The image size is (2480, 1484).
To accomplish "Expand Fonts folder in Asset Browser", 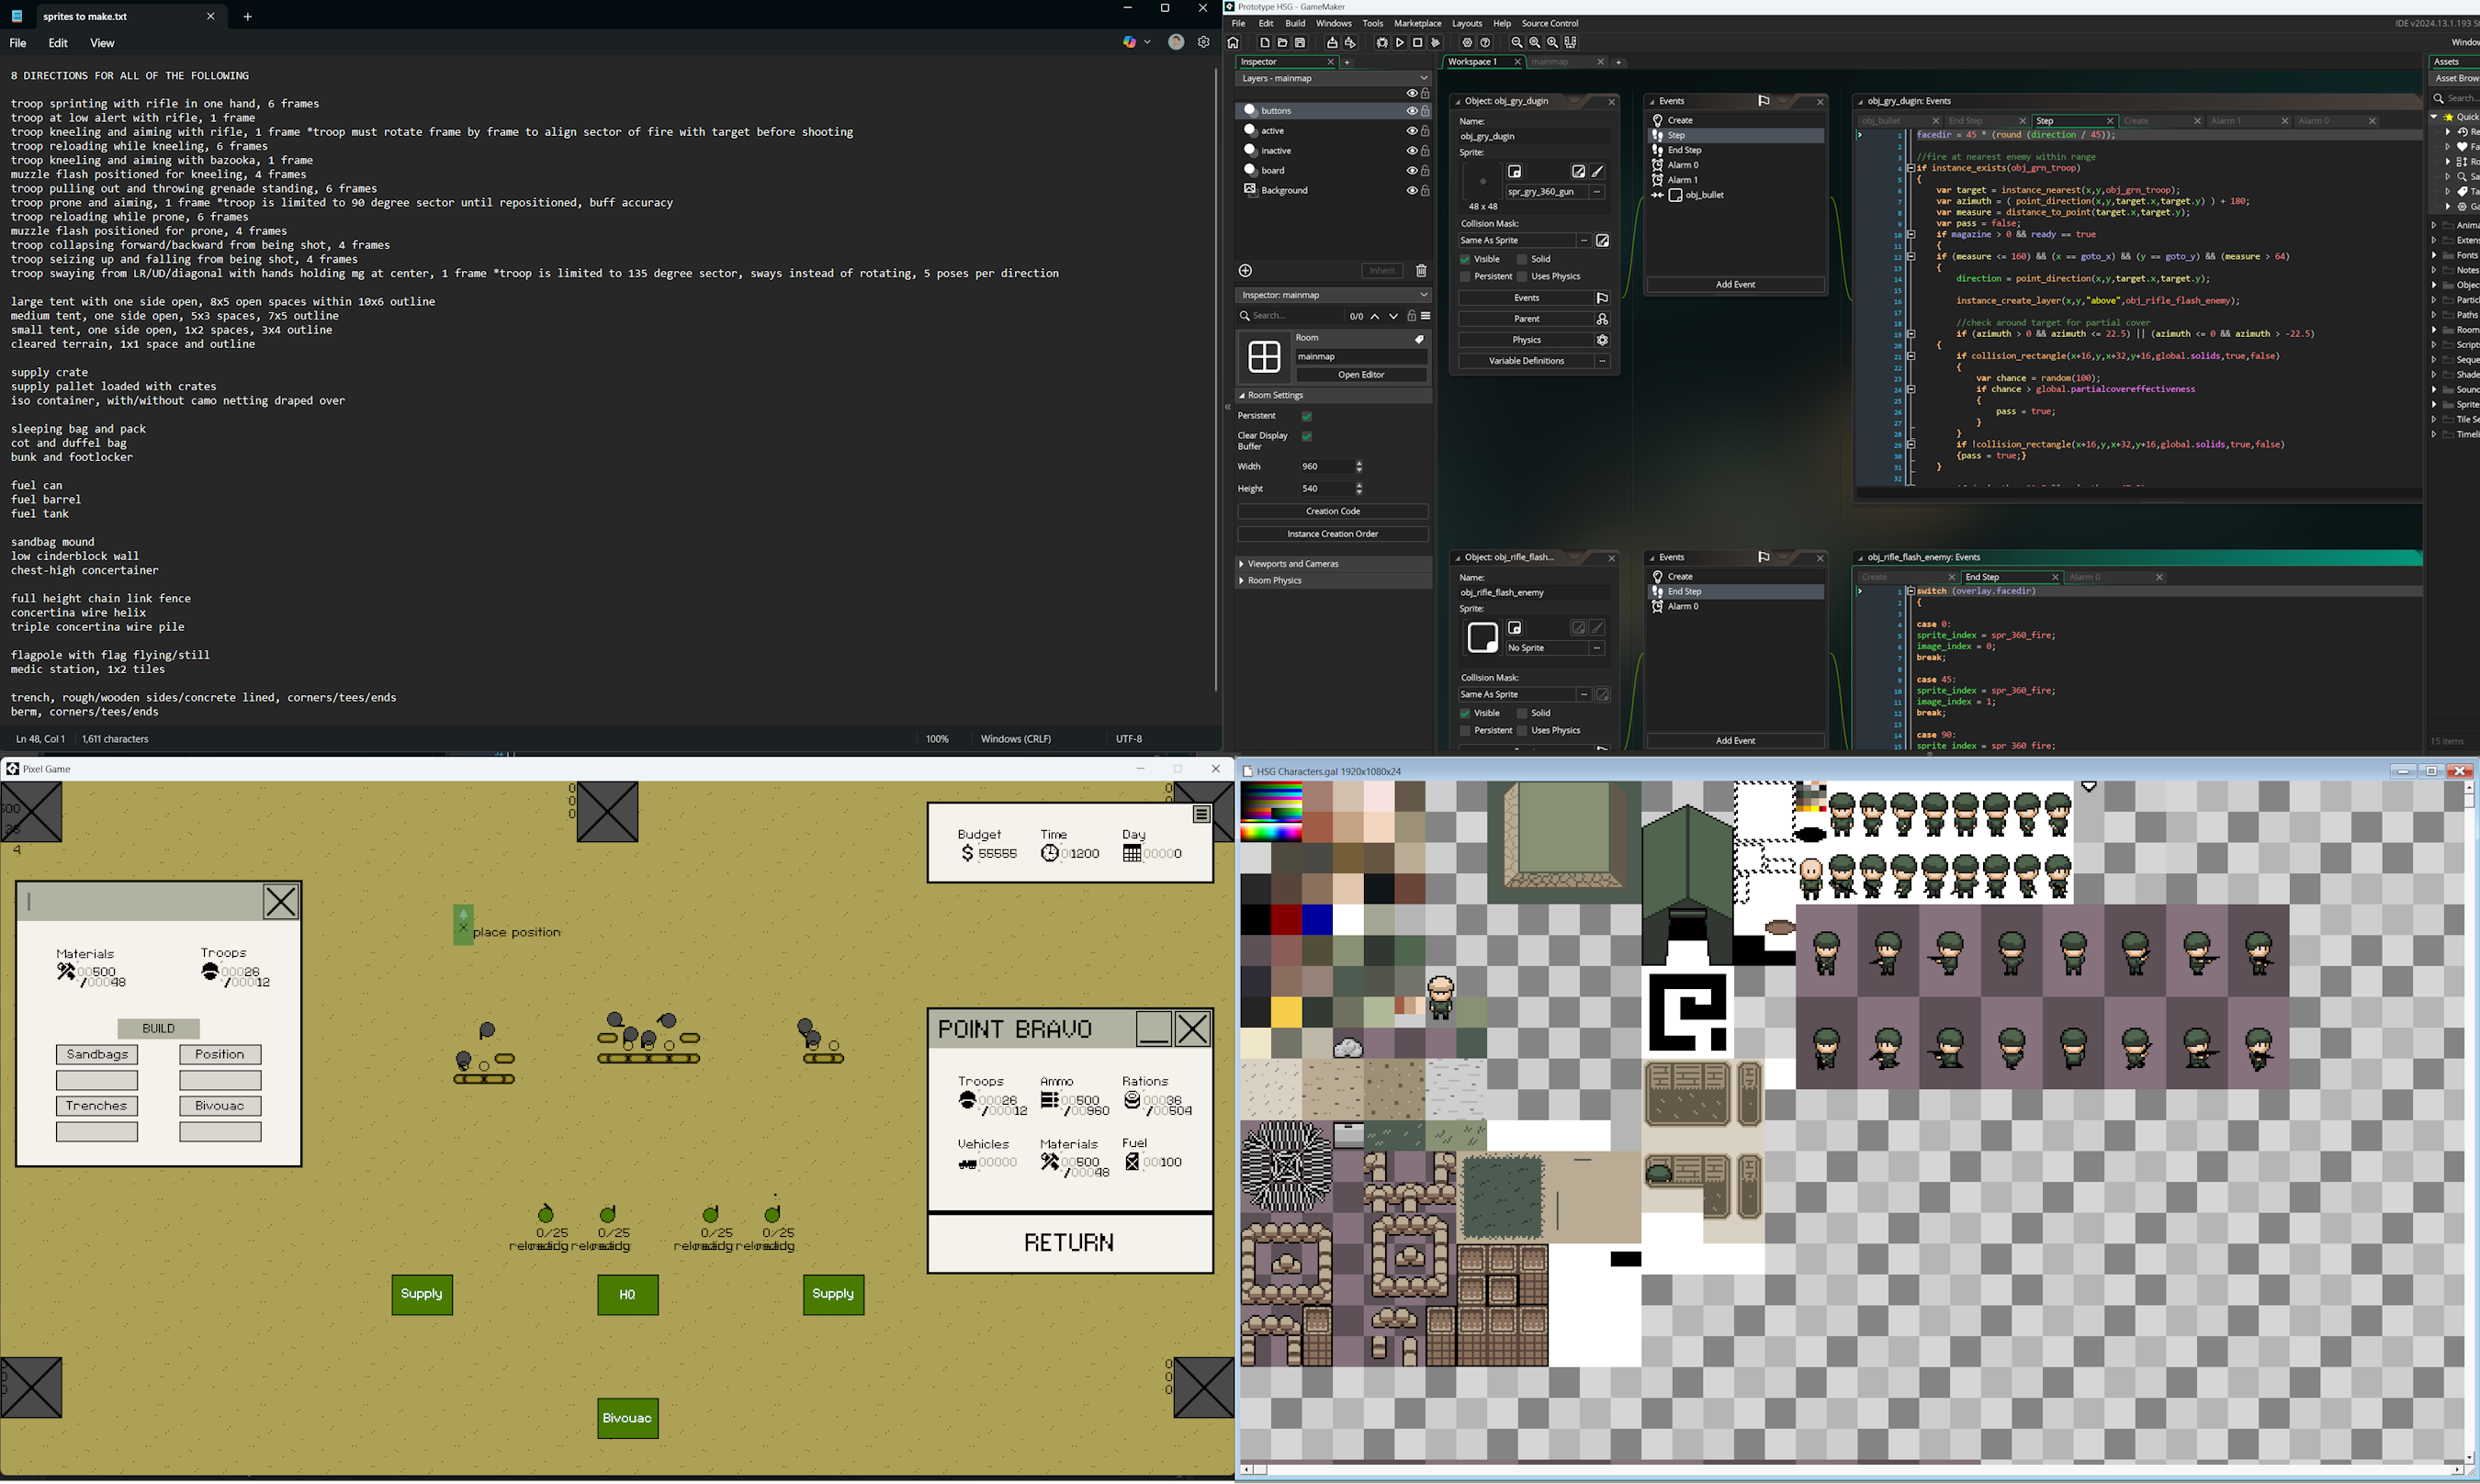I will click(x=2434, y=255).
